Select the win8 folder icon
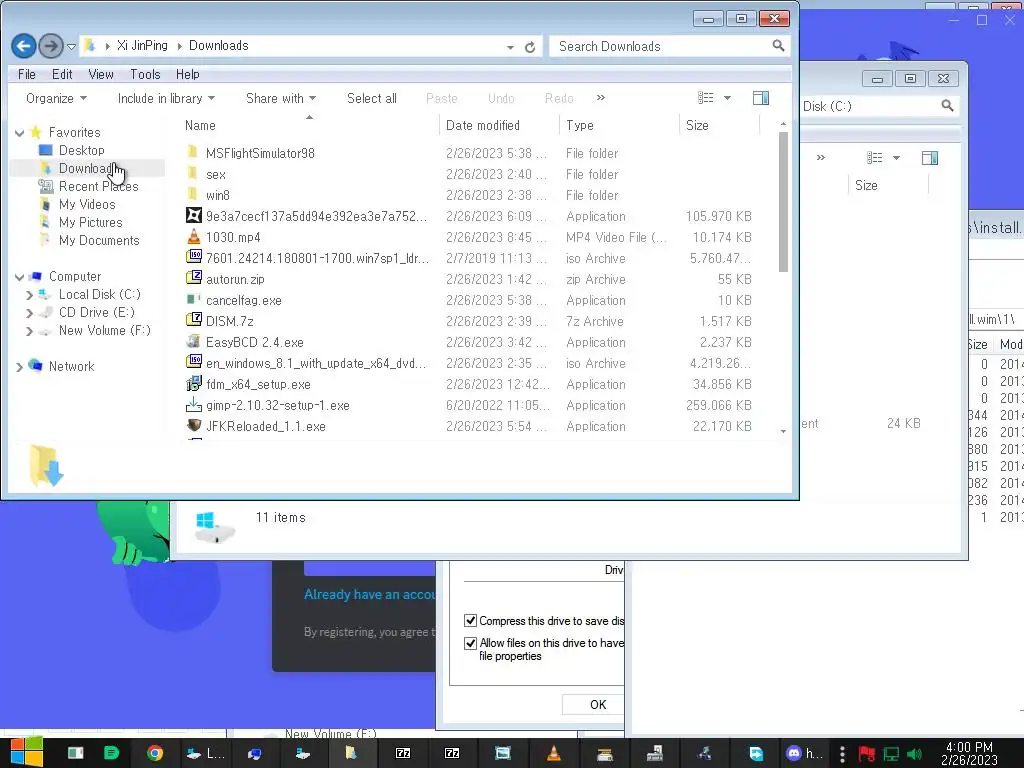Screen dimensions: 1024x768 [193, 194]
